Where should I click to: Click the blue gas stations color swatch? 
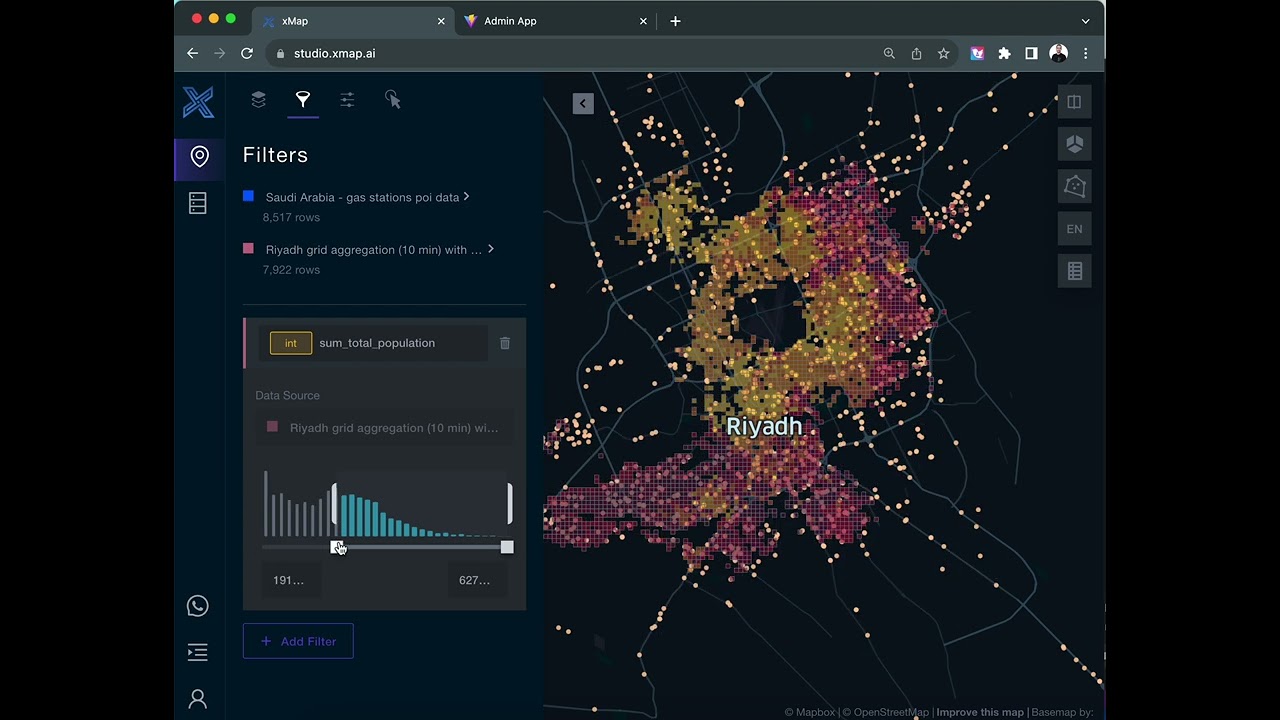click(248, 196)
